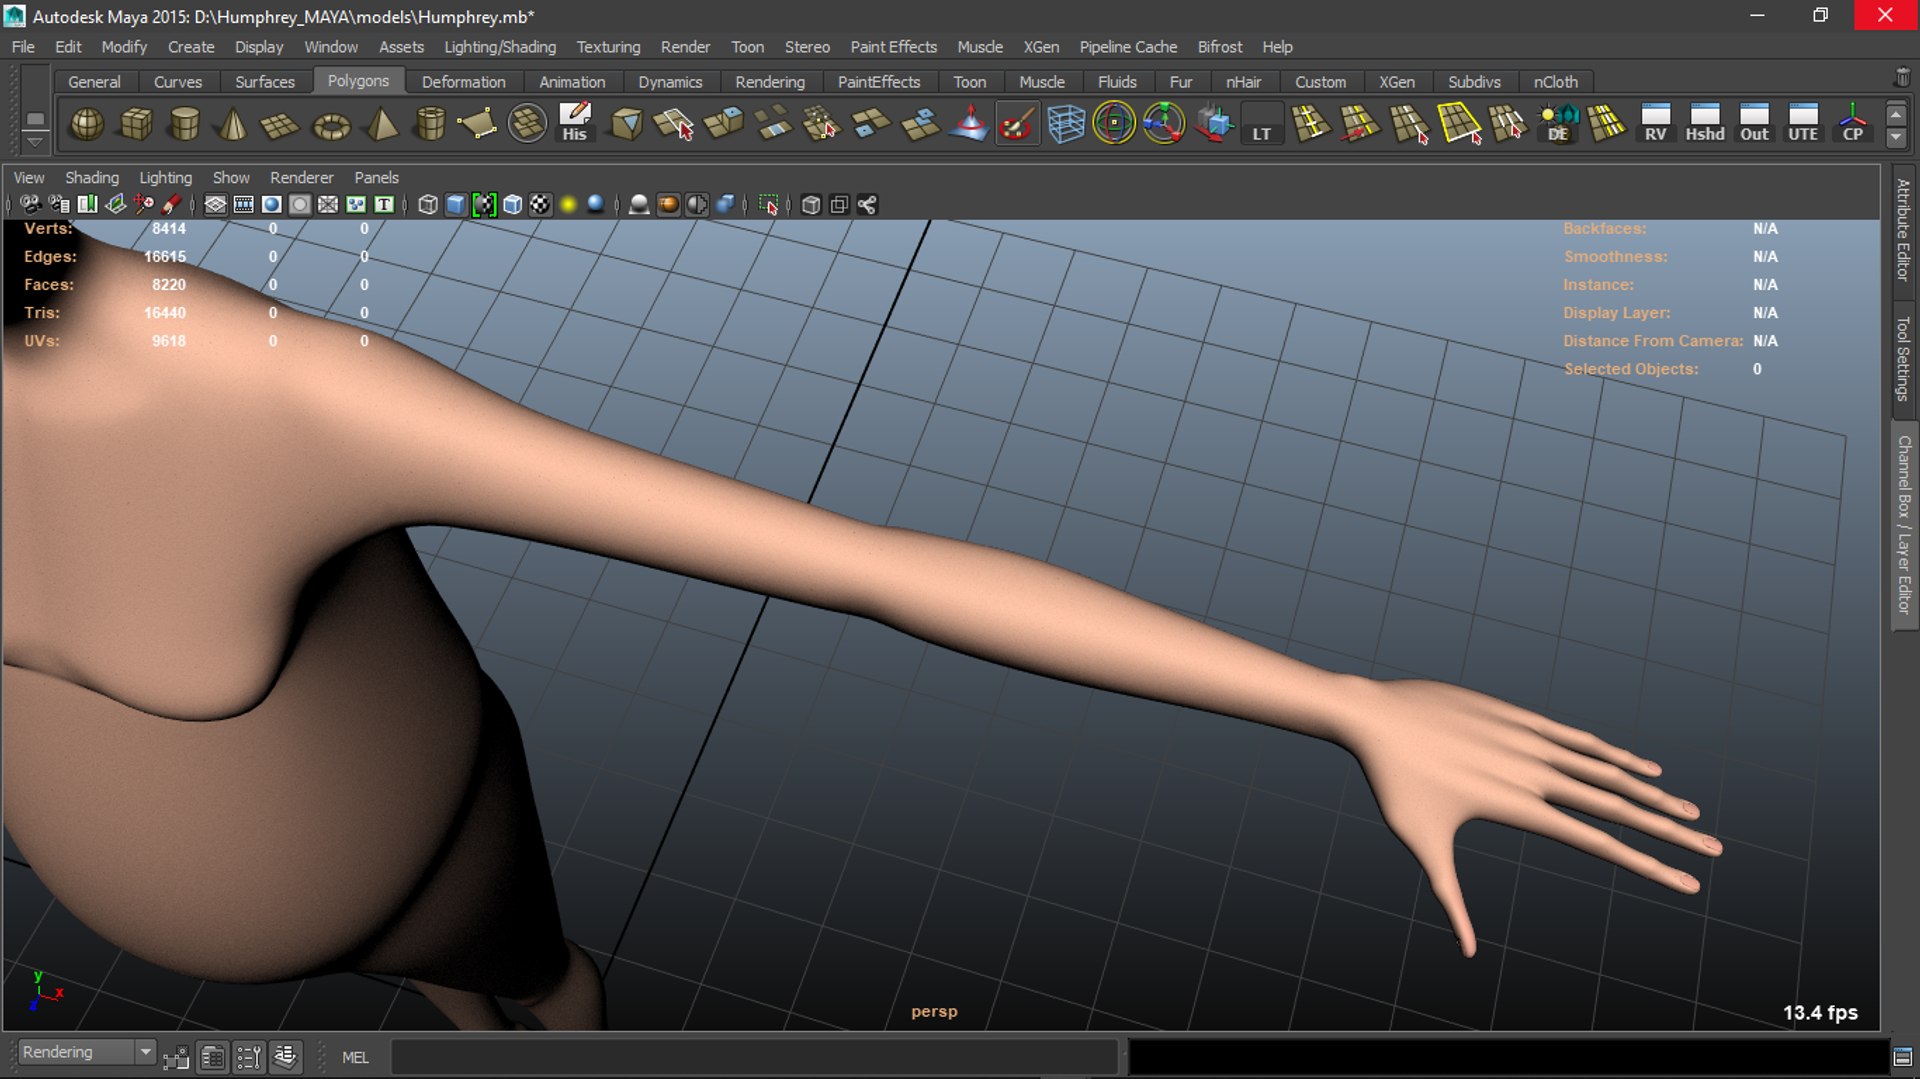Open the Lighting/Shading main menu
This screenshot has width=1920, height=1079.
(x=500, y=47)
